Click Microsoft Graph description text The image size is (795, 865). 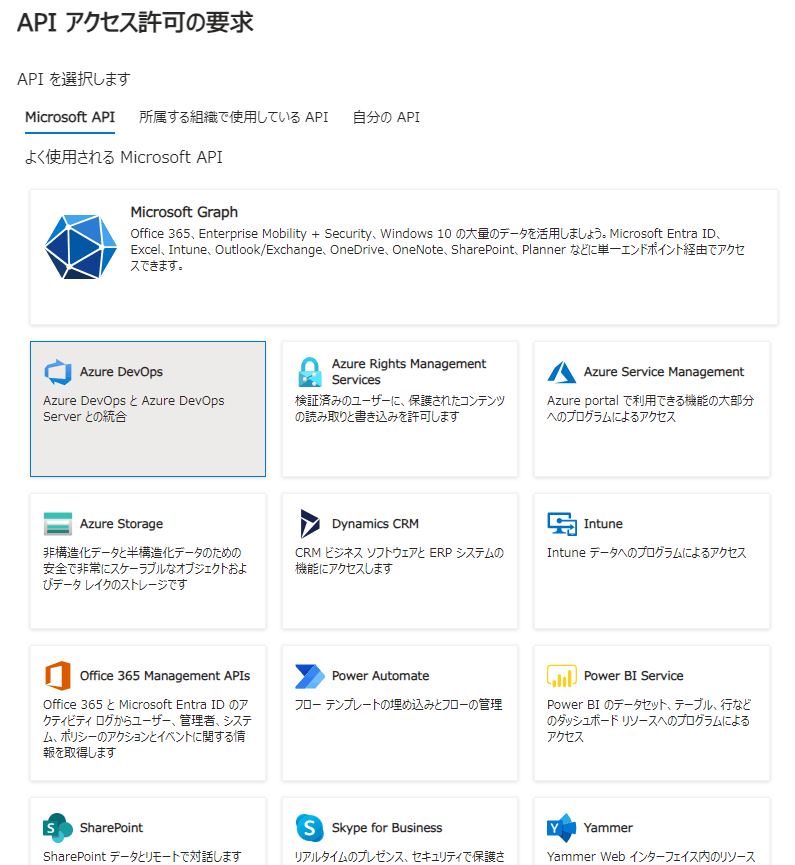coord(437,249)
